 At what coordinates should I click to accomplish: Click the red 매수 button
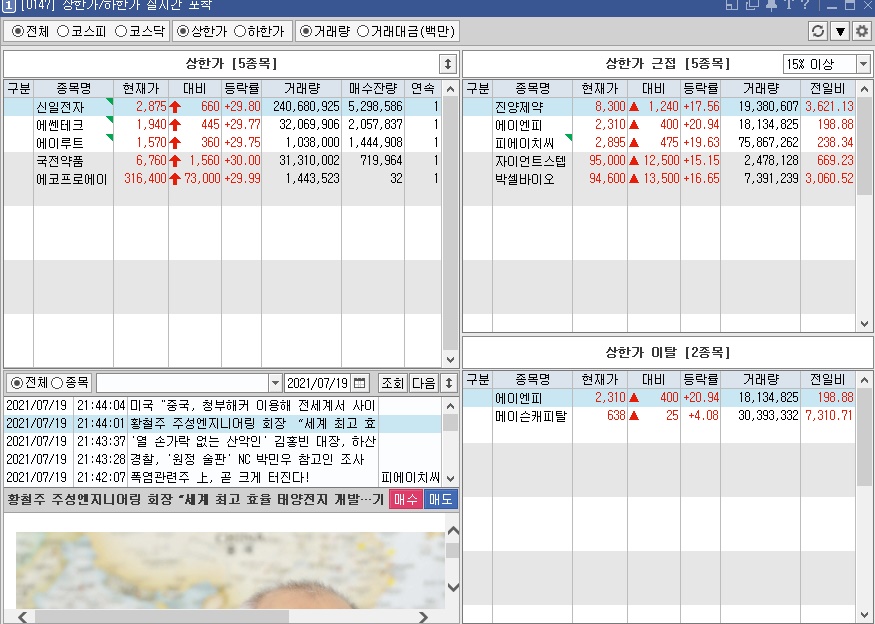coord(406,499)
